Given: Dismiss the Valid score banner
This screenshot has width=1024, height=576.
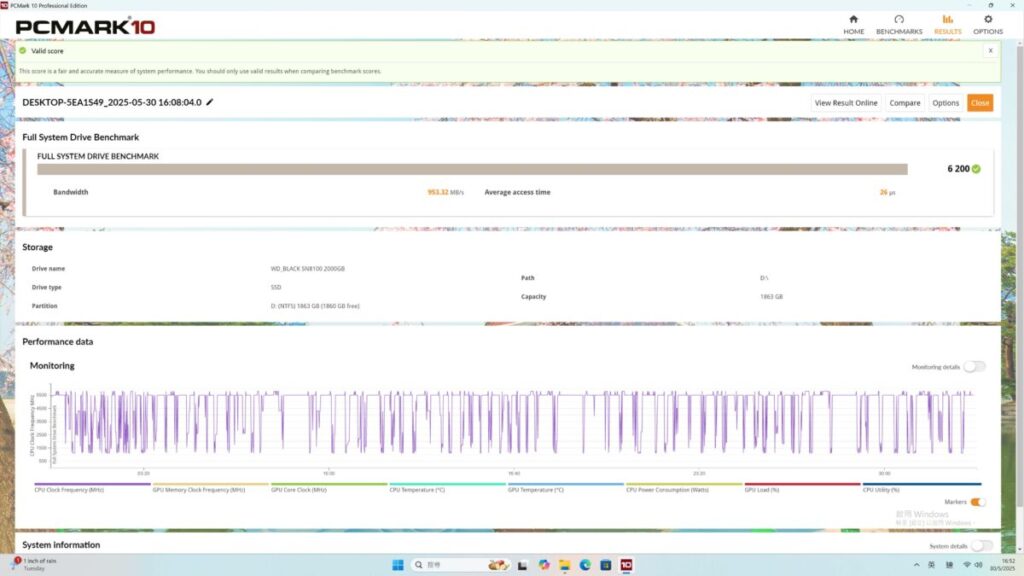Looking at the screenshot, I should click(990, 51).
